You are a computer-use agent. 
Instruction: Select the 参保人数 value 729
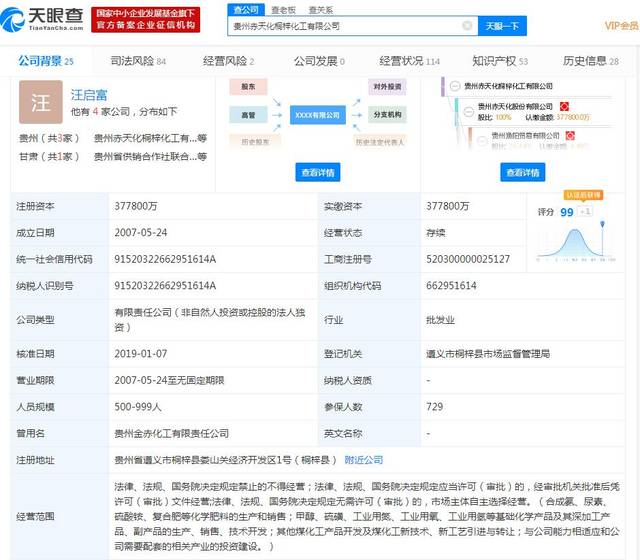[434, 407]
